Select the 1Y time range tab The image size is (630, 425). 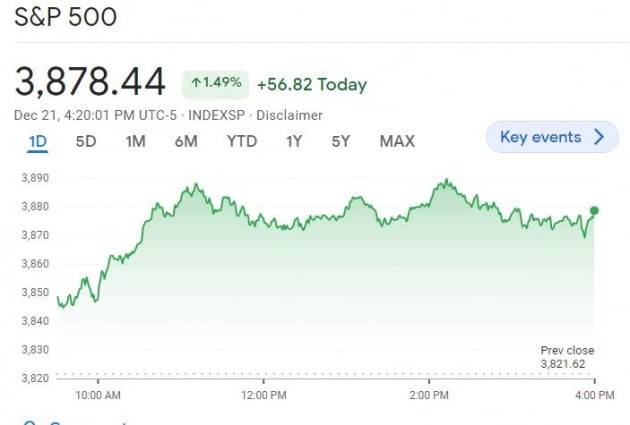click(x=293, y=141)
